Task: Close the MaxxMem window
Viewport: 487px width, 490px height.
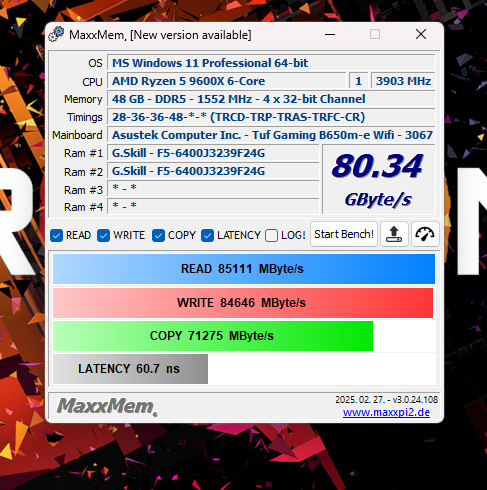Action: click(421, 34)
